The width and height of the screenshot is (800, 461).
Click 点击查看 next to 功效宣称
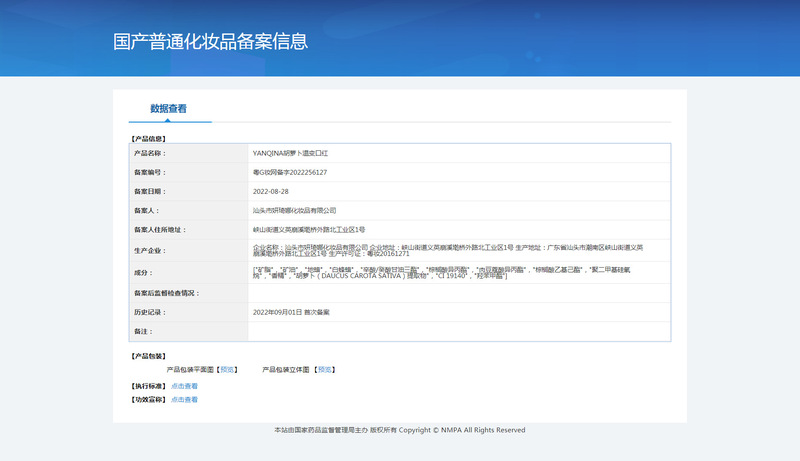pos(184,399)
